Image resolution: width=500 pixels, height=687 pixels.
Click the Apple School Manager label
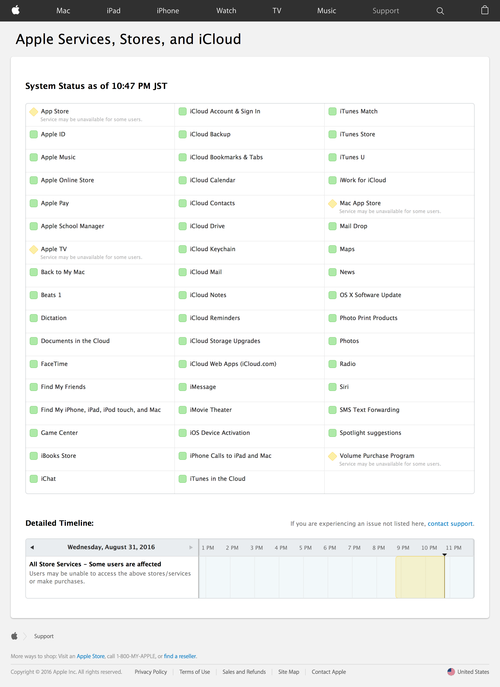coord(72,226)
